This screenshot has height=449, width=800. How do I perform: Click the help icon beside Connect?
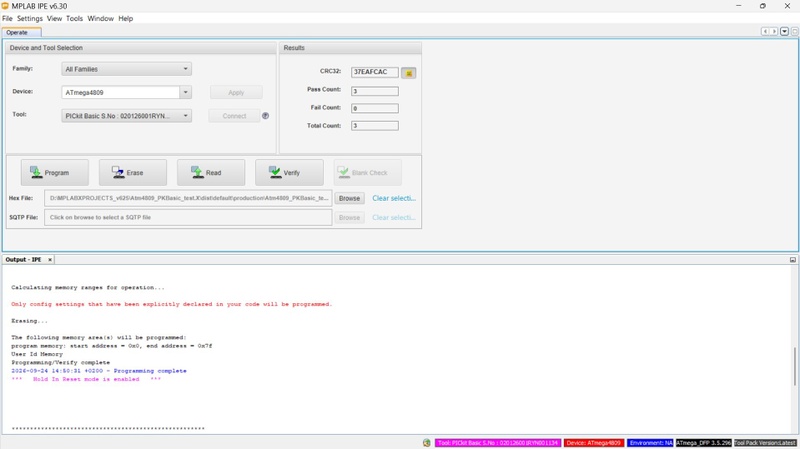(265, 116)
